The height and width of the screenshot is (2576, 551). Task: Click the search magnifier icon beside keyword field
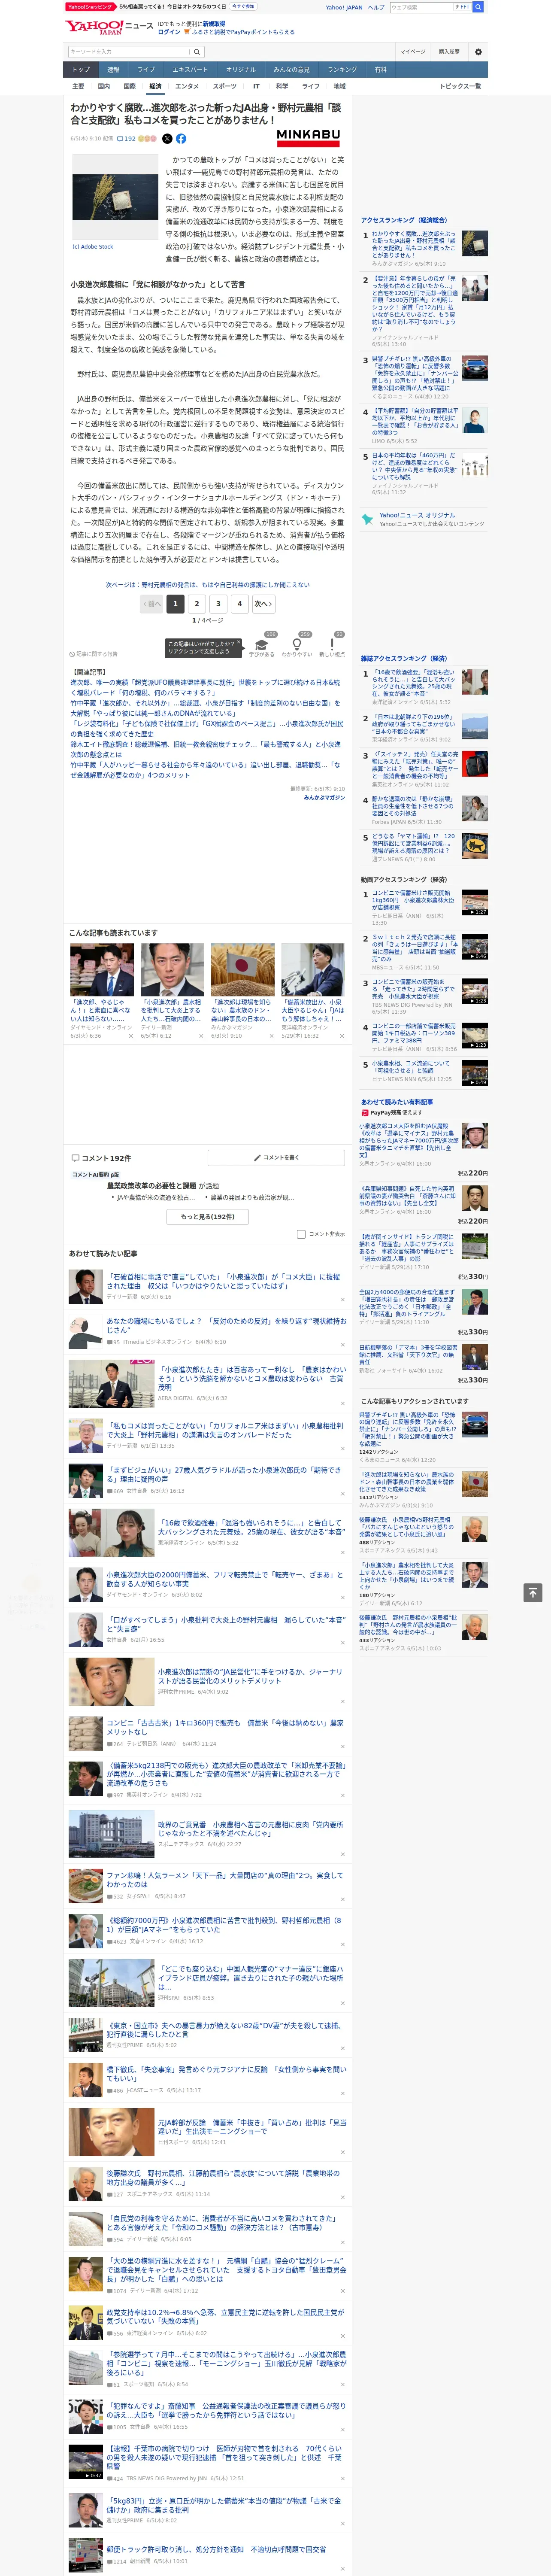click(198, 51)
